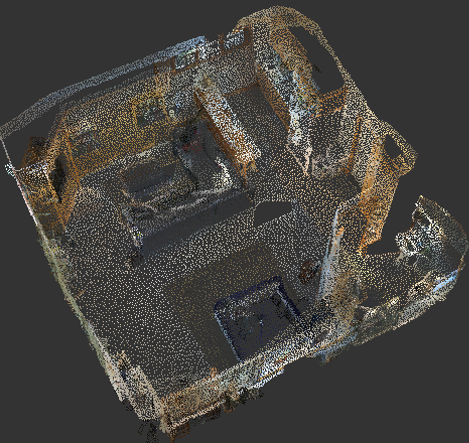Screen dimensions: 469x443
Task: Pick the small brown object beside the blue chair
Action: point(307,271)
